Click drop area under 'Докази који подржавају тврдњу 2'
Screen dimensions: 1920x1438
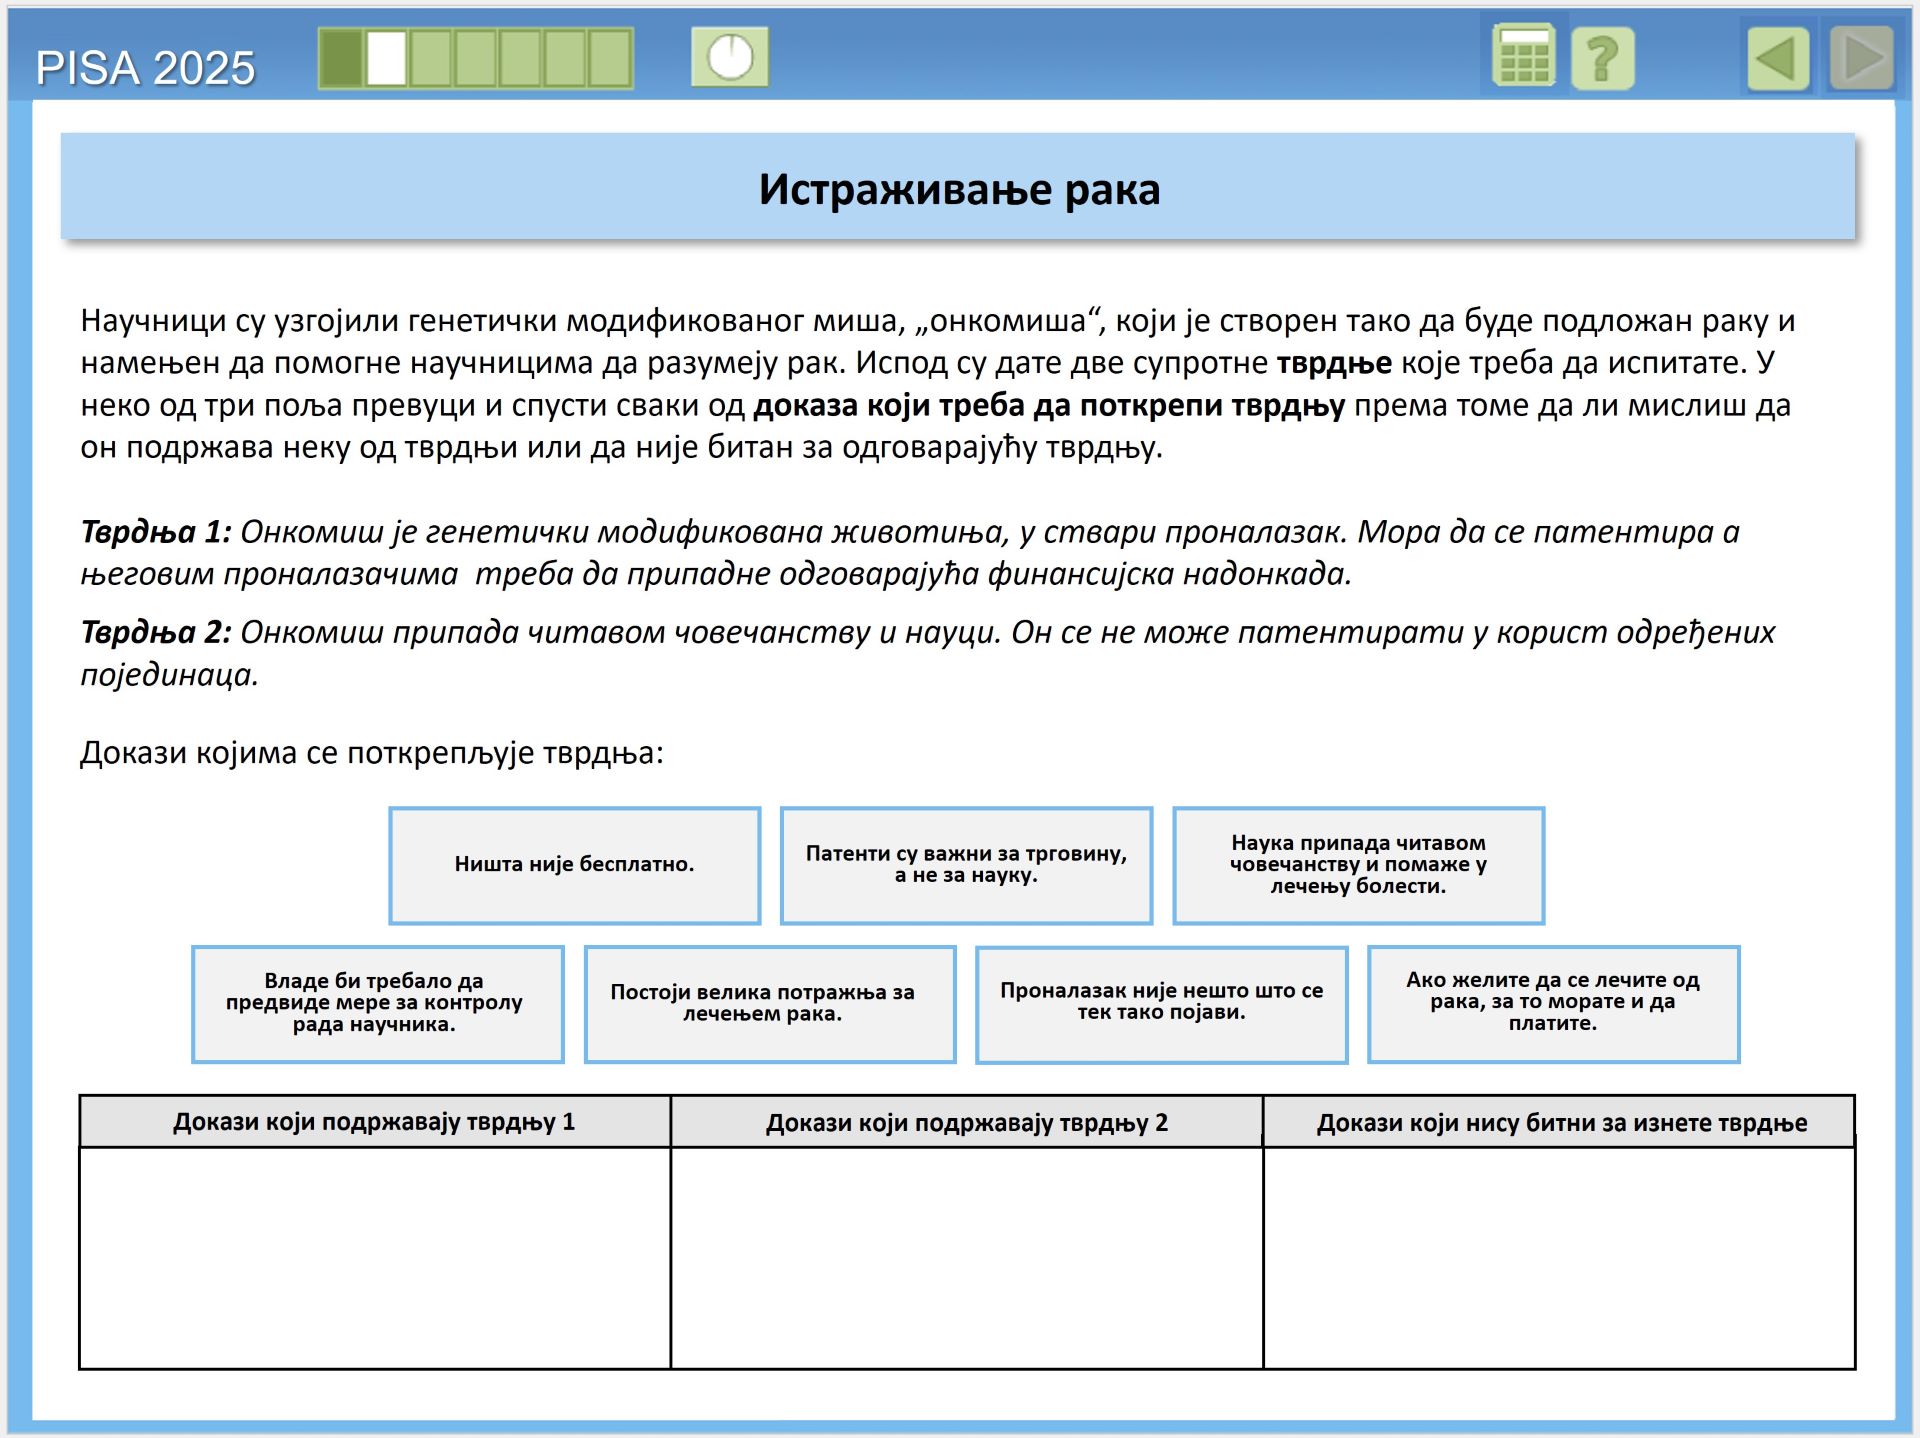(x=966, y=1257)
